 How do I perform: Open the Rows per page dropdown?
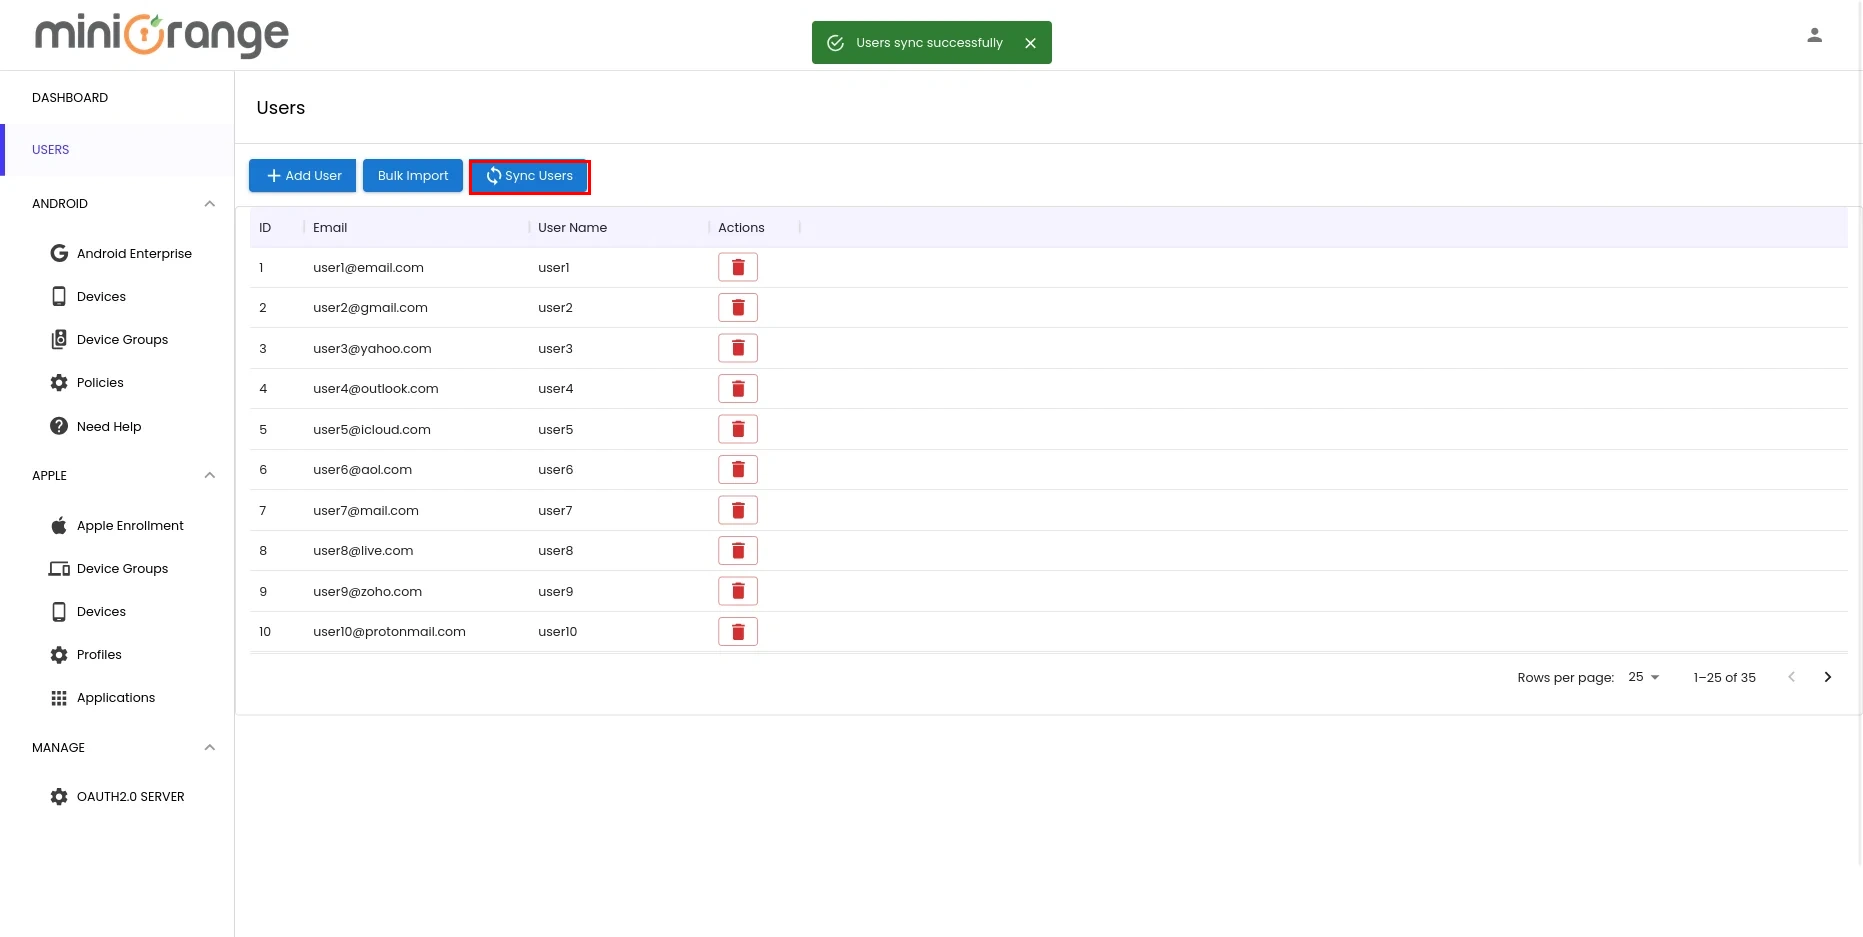point(1641,677)
